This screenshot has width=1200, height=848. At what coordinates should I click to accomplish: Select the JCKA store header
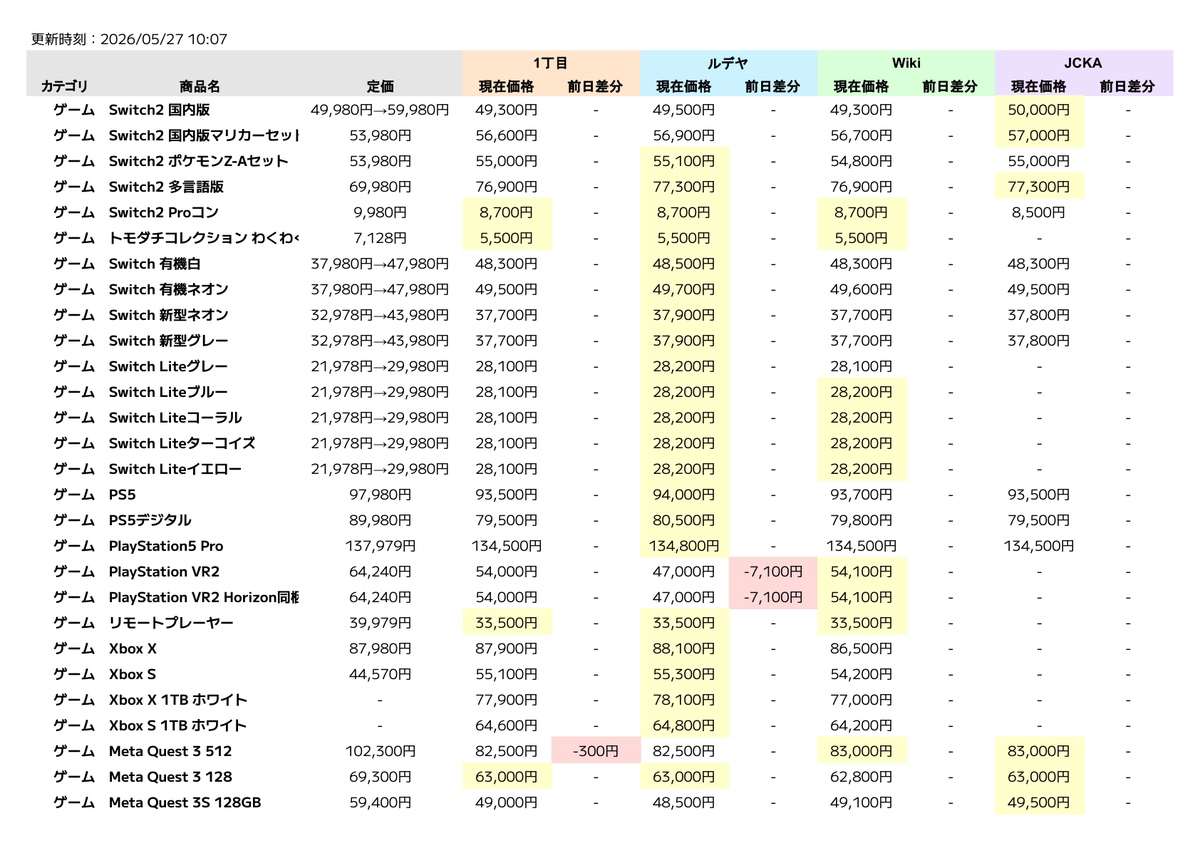[1083, 62]
